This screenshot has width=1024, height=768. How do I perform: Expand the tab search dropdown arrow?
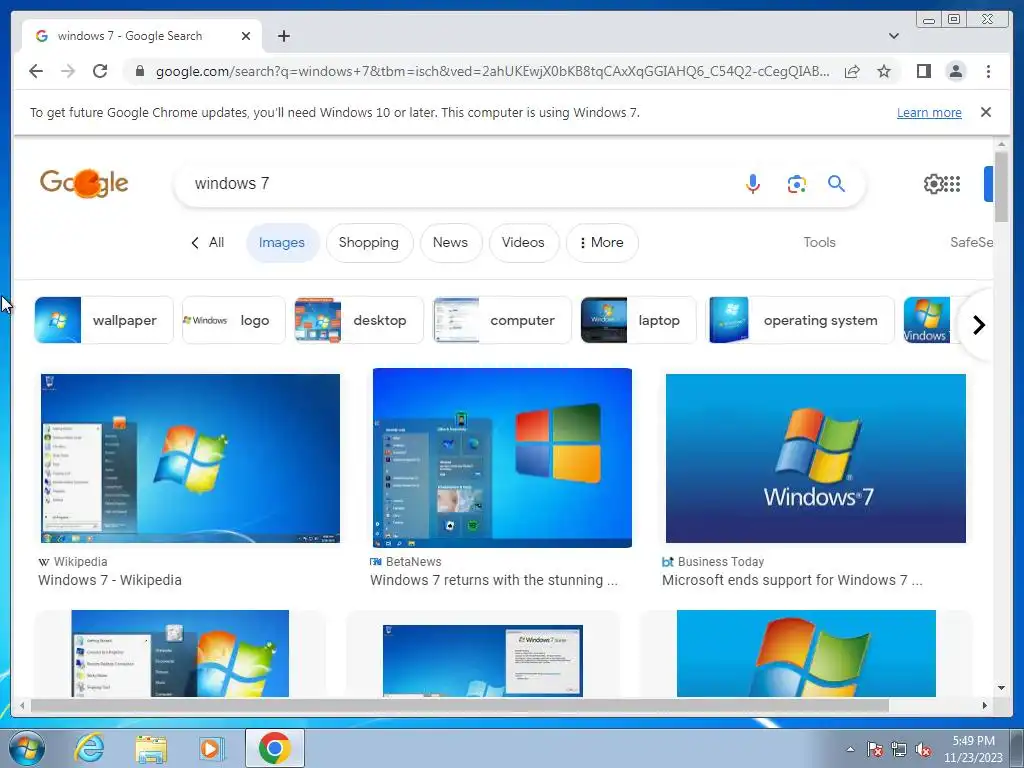tap(894, 36)
